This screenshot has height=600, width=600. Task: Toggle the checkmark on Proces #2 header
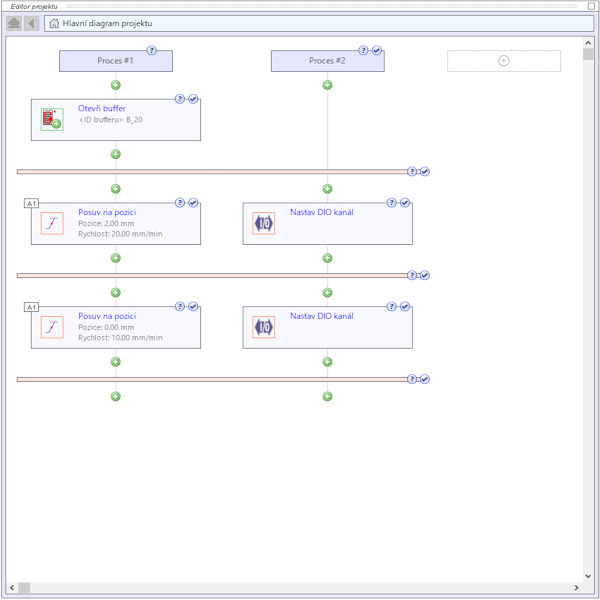377,50
